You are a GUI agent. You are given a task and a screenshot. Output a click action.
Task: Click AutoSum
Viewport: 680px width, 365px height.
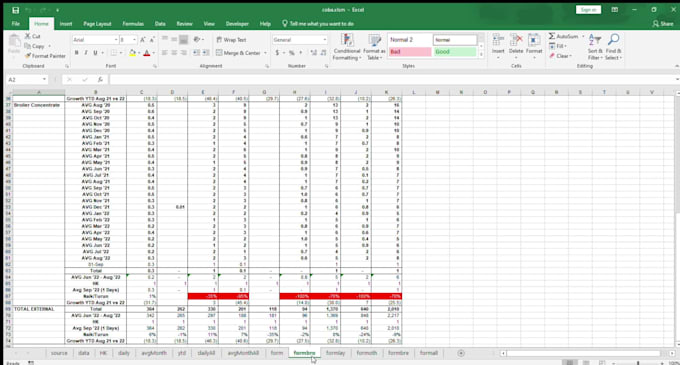click(564, 36)
